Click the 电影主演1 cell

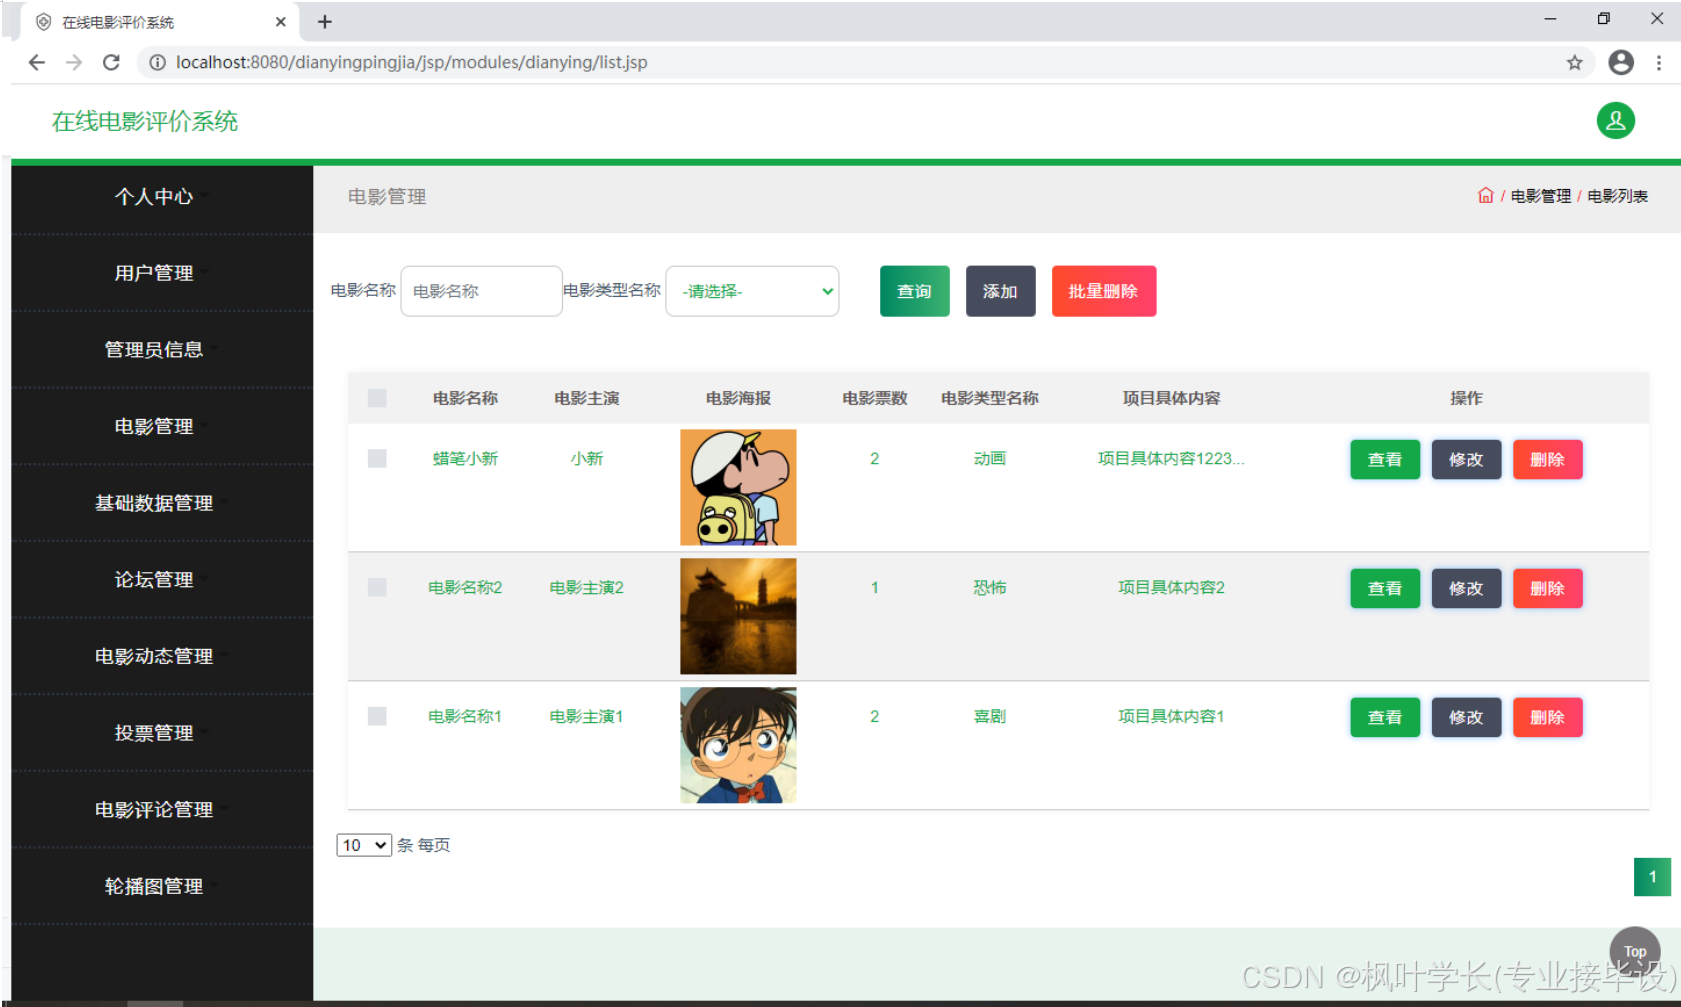tap(587, 716)
